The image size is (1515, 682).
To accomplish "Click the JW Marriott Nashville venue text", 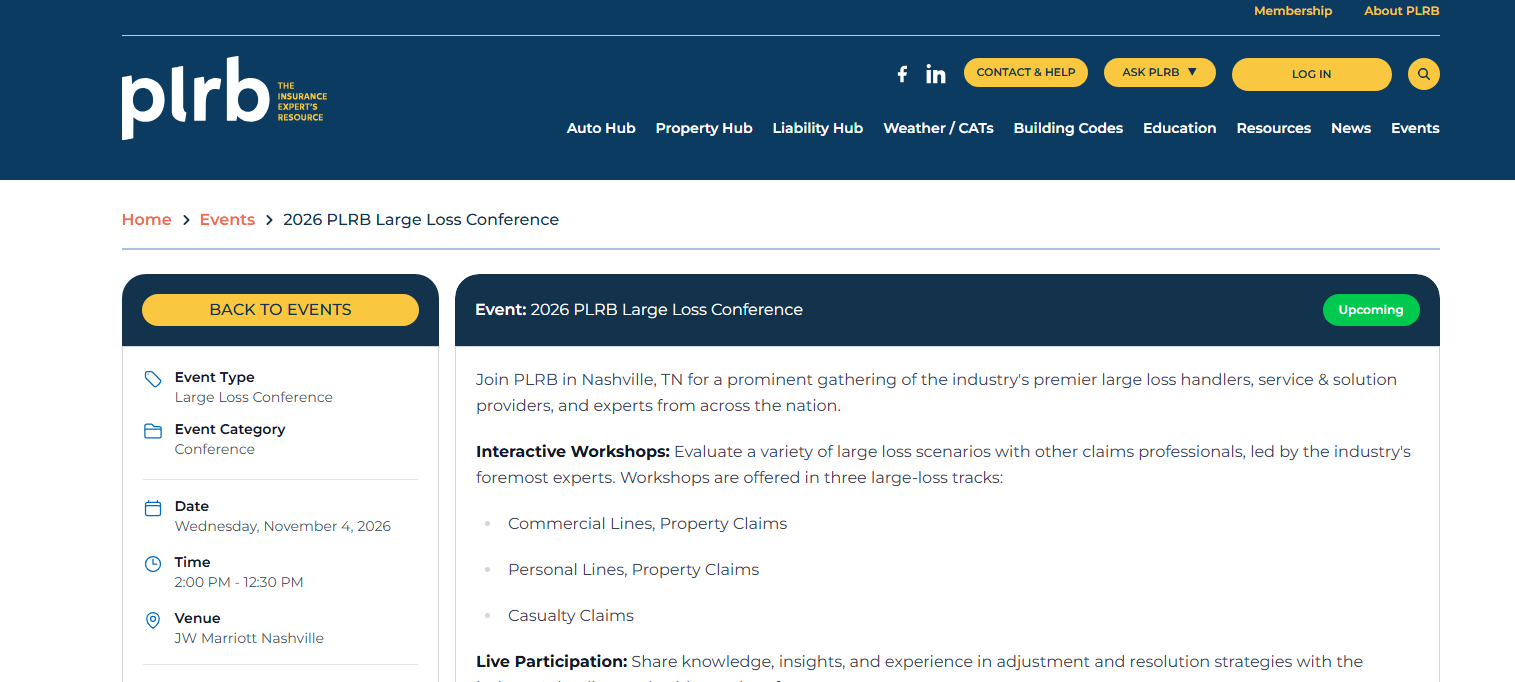I will click(249, 638).
